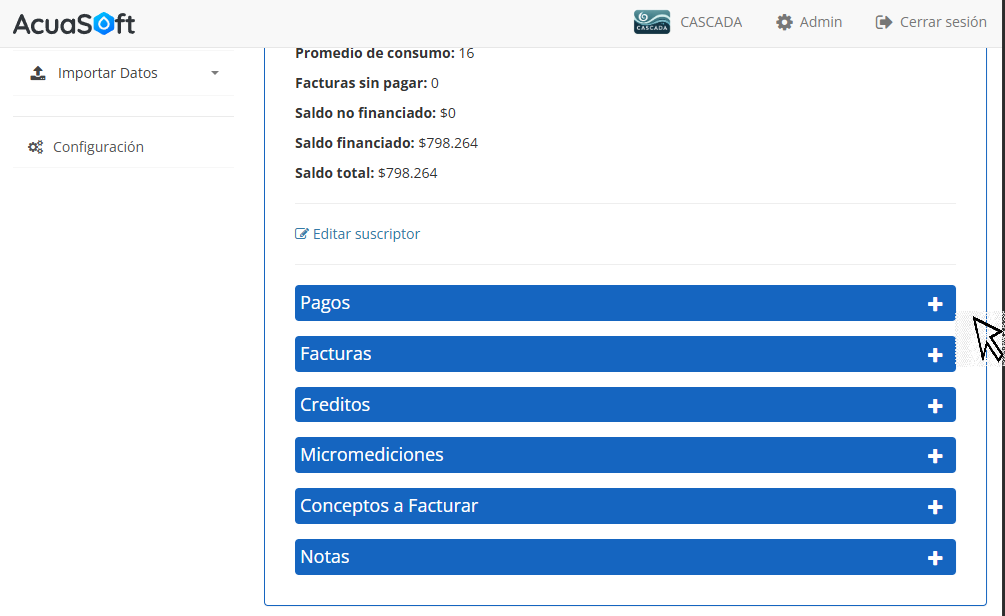Click the Importar Datos upload icon
The height and width of the screenshot is (616, 1005).
38,73
